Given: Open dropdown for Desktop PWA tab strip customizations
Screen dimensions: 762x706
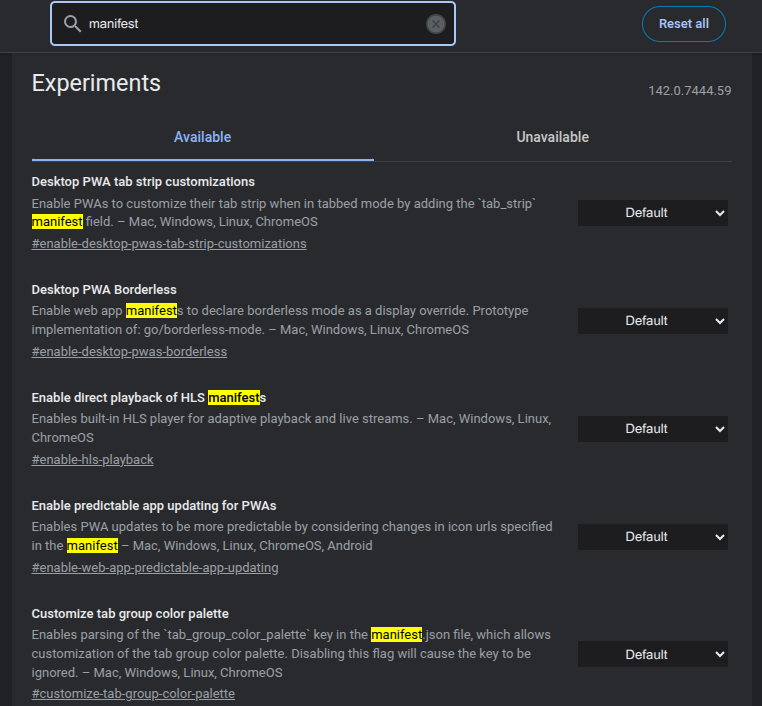Looking at the screenshot, I should (652, 213).
